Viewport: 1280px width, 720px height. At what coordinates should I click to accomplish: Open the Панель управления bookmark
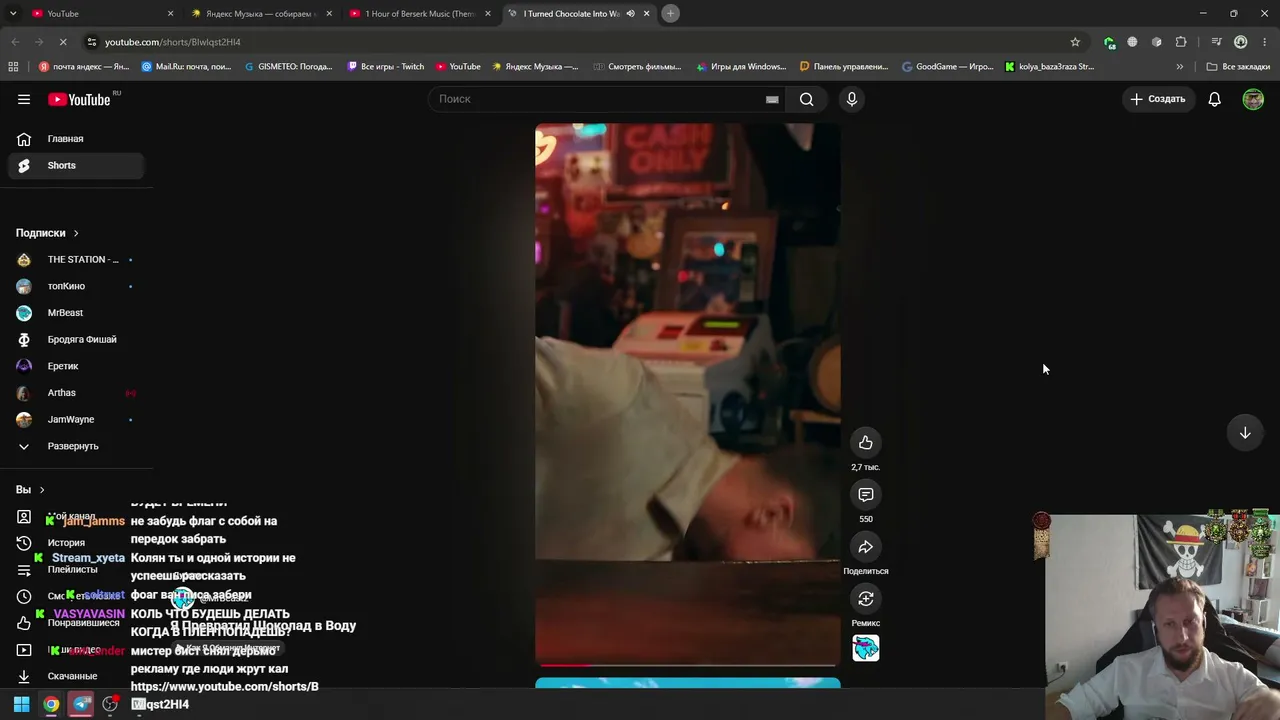pyautogui.click(x=844, y=67)
